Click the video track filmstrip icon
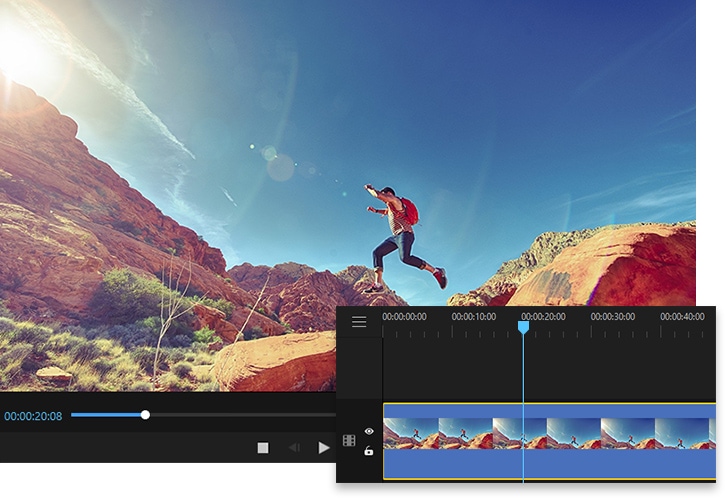The height and width of the screenshot is (498, 725). point(349,440)
